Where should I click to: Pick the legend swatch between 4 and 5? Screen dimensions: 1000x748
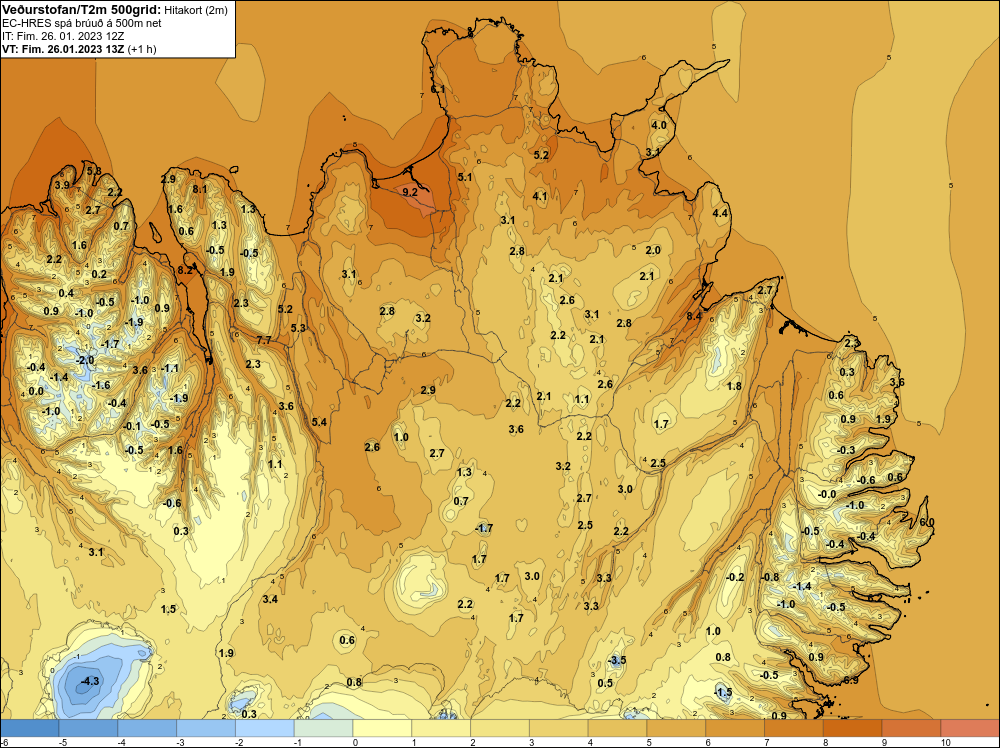[617, 728]
